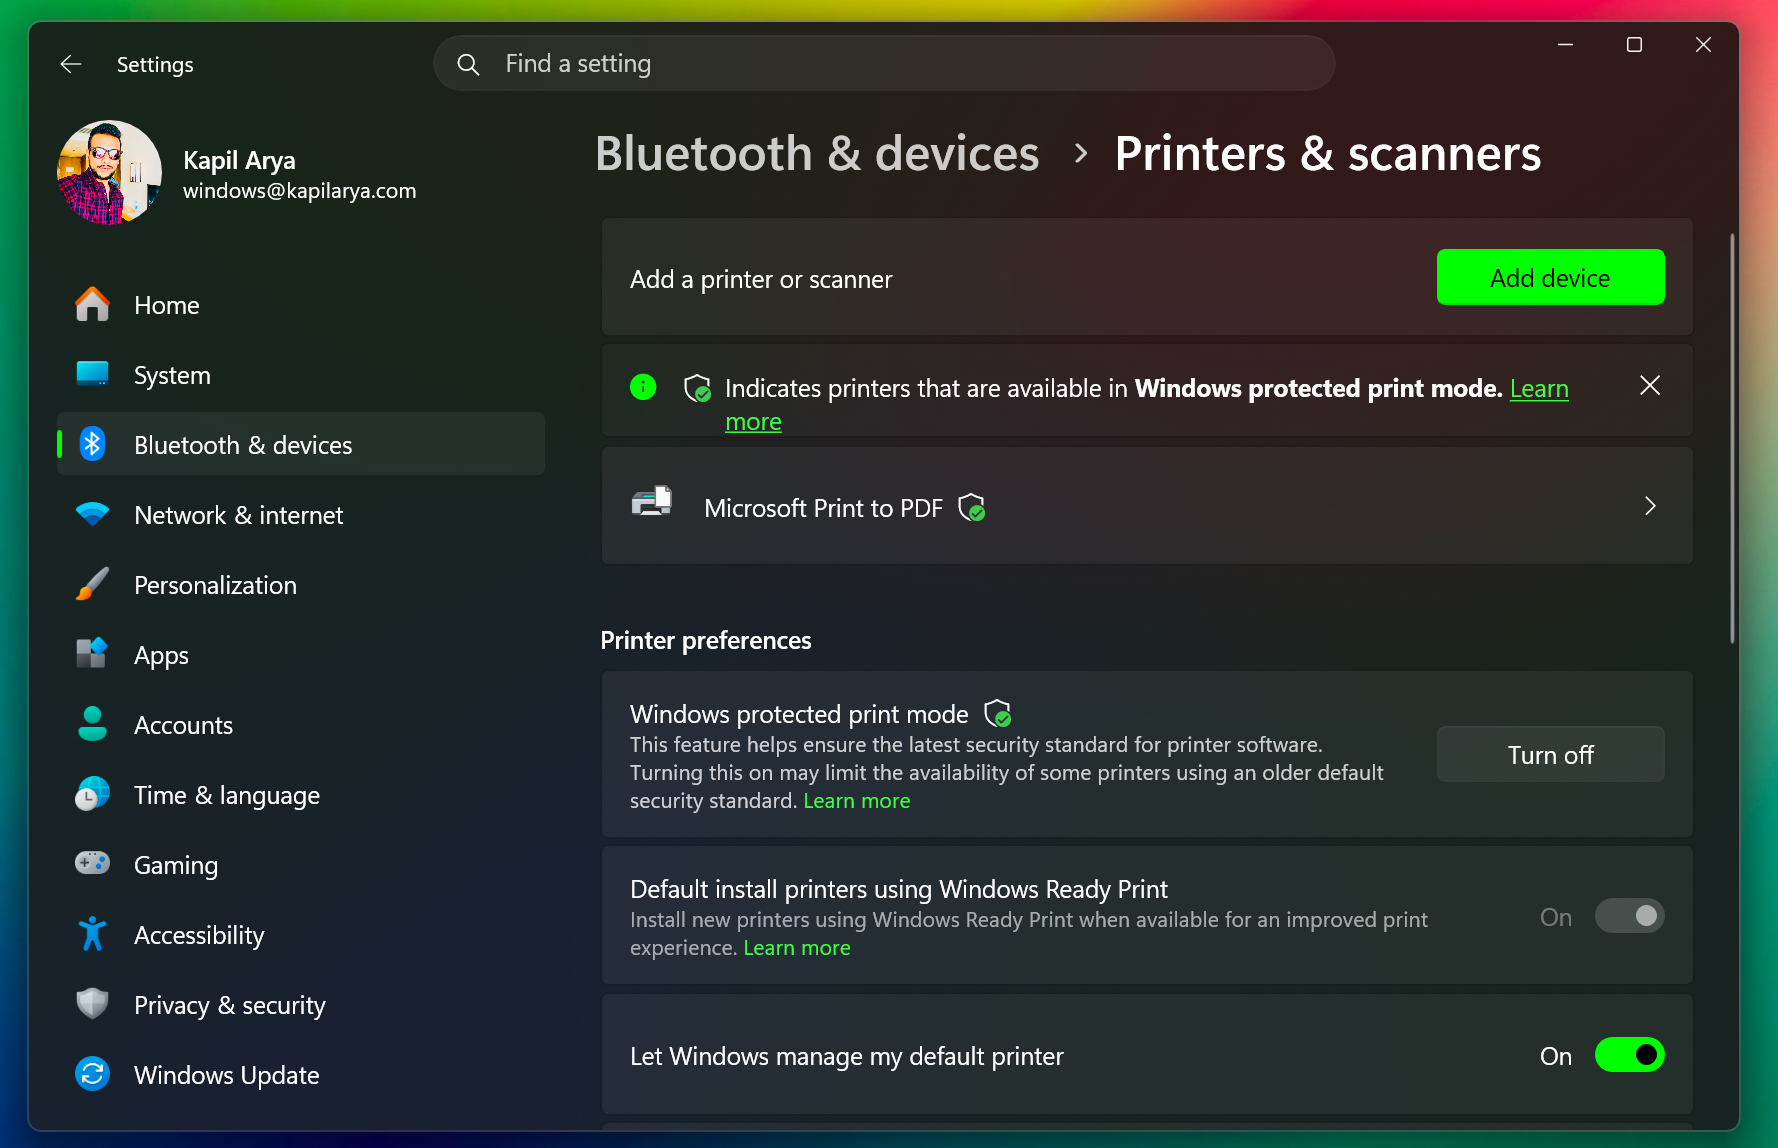Image resolution: width=1778 pixels, height=1148 pixels.
Task: Click the Privacy & security shield icon
Action: pos(92,1004)
